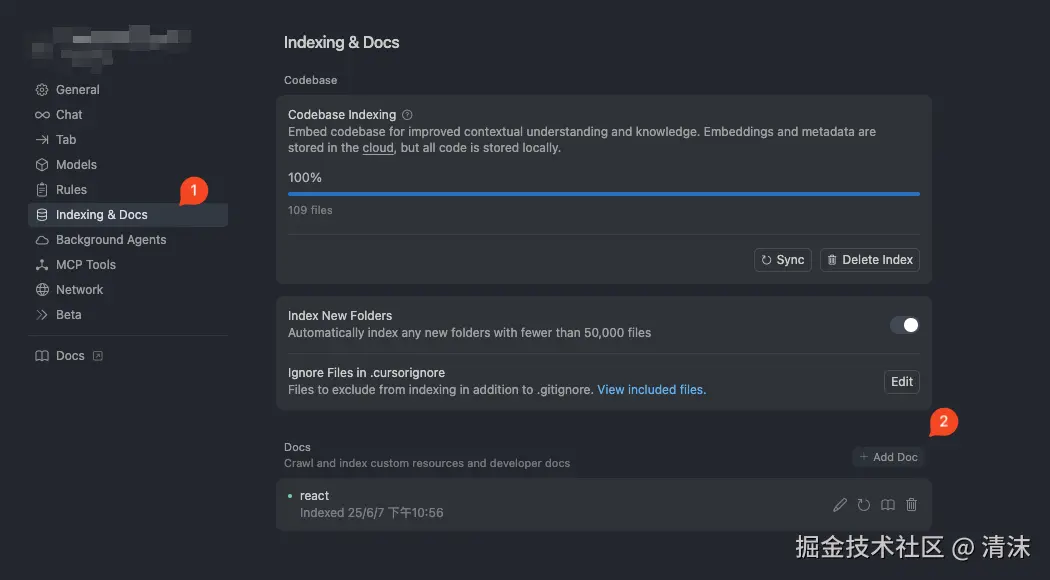Click the external link icon beside Docs
1050x580 pixels.
pos(98,355)
